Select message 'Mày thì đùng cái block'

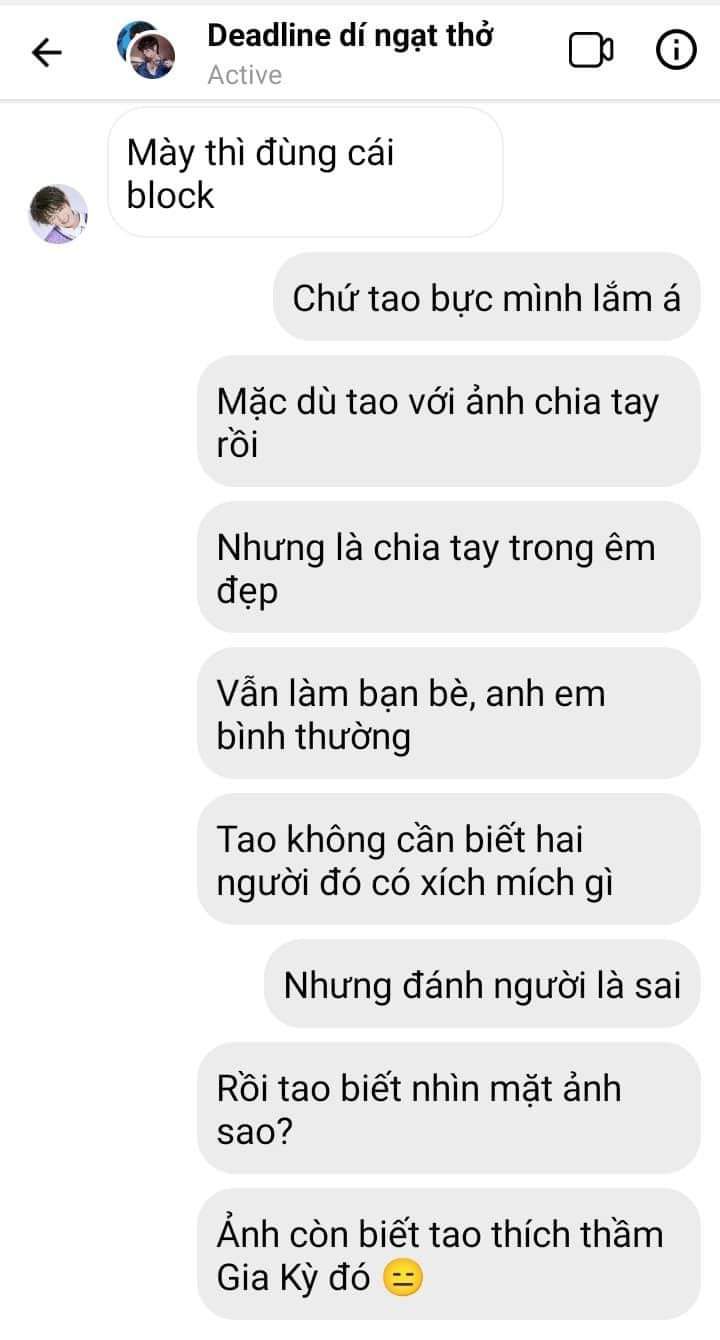[305, 173]
